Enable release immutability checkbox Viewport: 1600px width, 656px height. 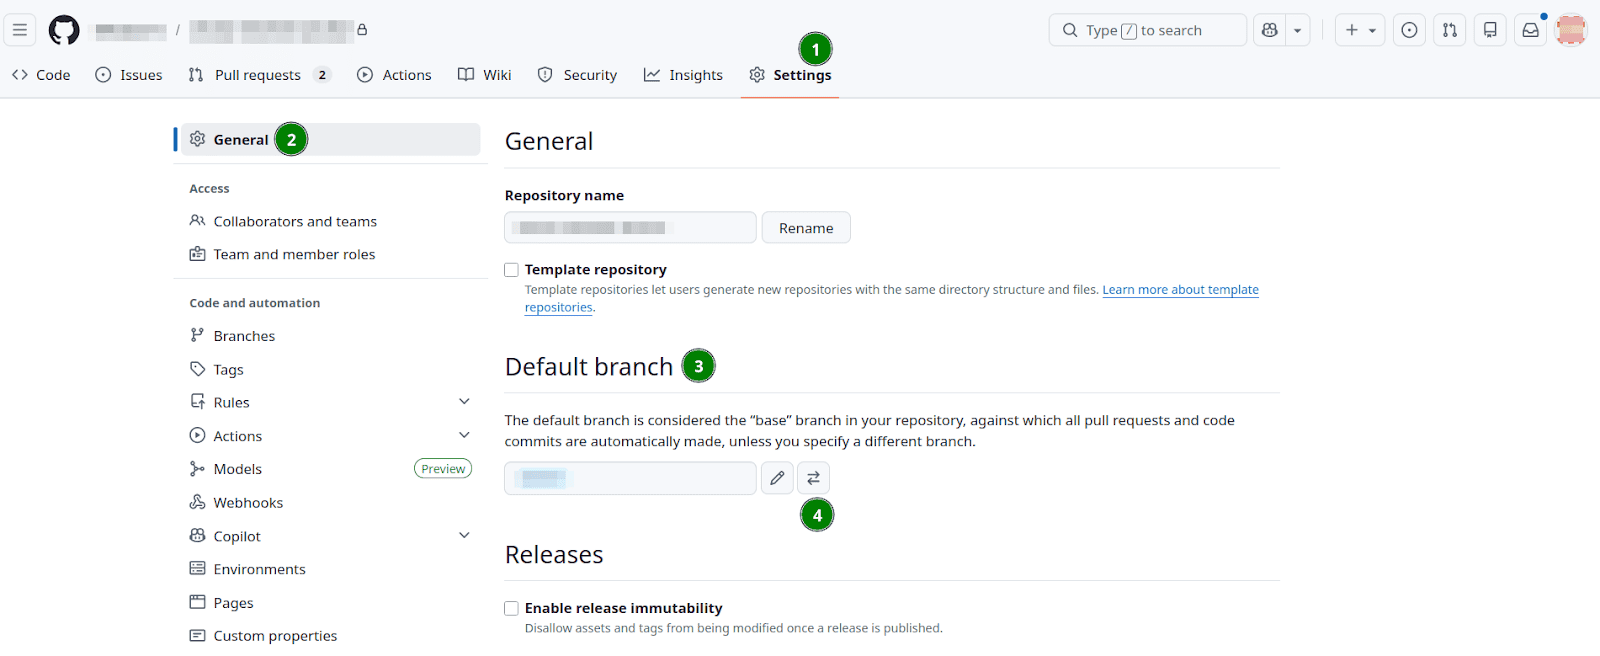coord(511,608)
